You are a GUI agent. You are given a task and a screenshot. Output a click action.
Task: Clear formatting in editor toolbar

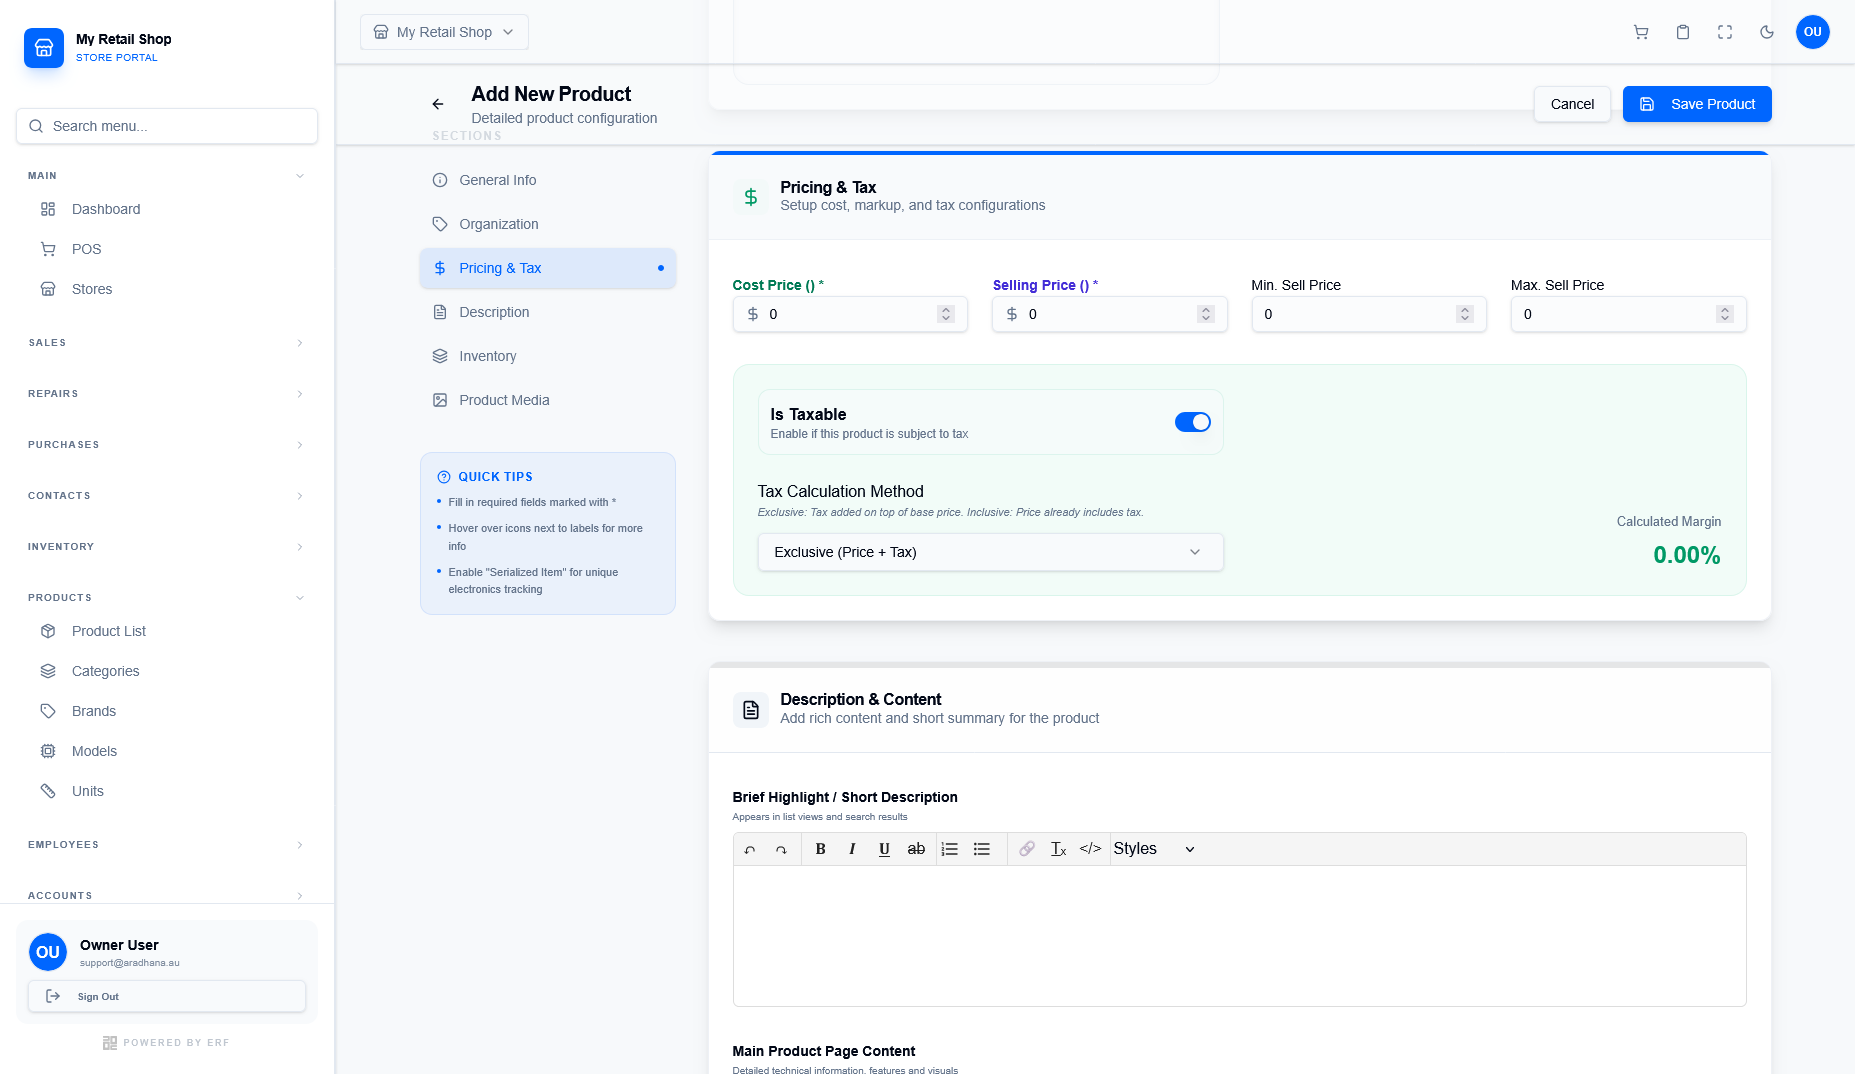[x=1059, y=849]
